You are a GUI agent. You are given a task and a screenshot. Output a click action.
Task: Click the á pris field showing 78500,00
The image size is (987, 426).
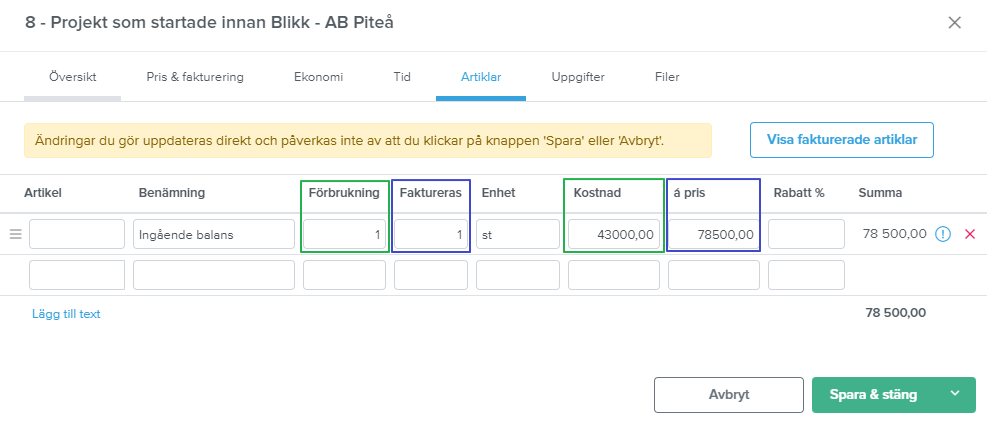(x=714, y=234)
